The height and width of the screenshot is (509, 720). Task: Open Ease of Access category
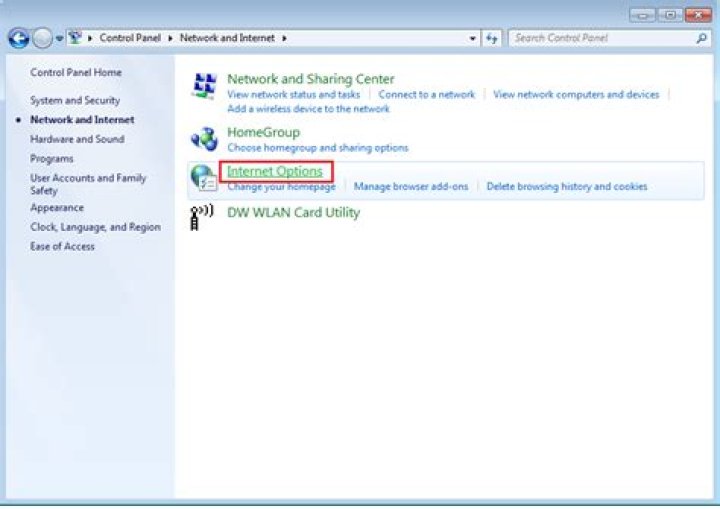tap(62, 246)
